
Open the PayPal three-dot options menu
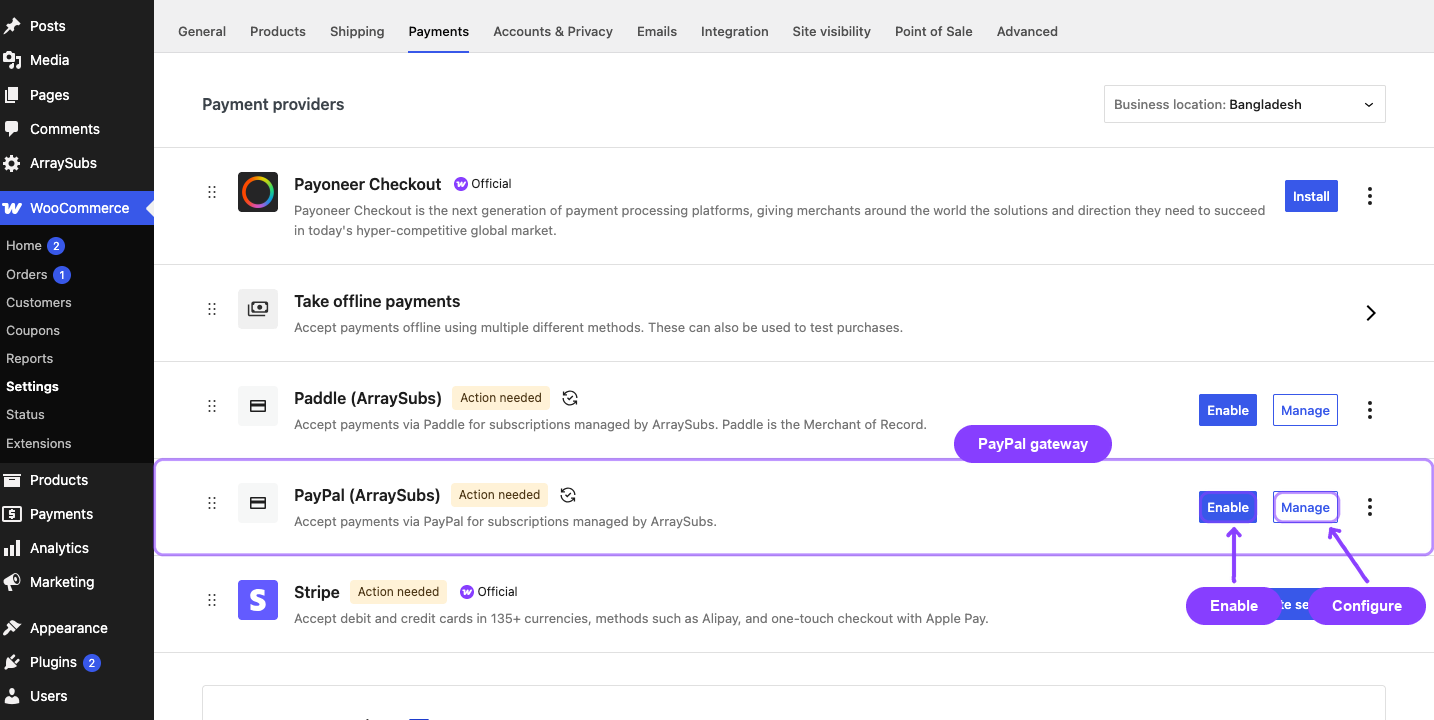tap(1370, 507)
